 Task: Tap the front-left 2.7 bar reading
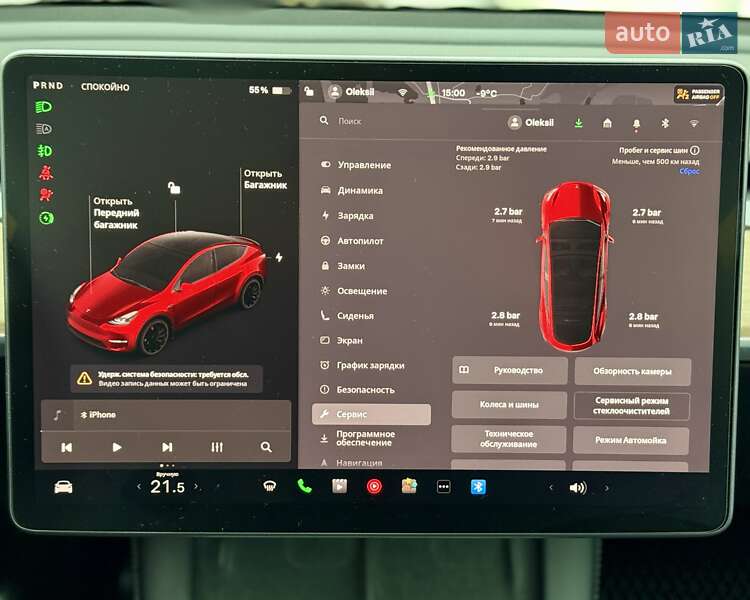508,215
